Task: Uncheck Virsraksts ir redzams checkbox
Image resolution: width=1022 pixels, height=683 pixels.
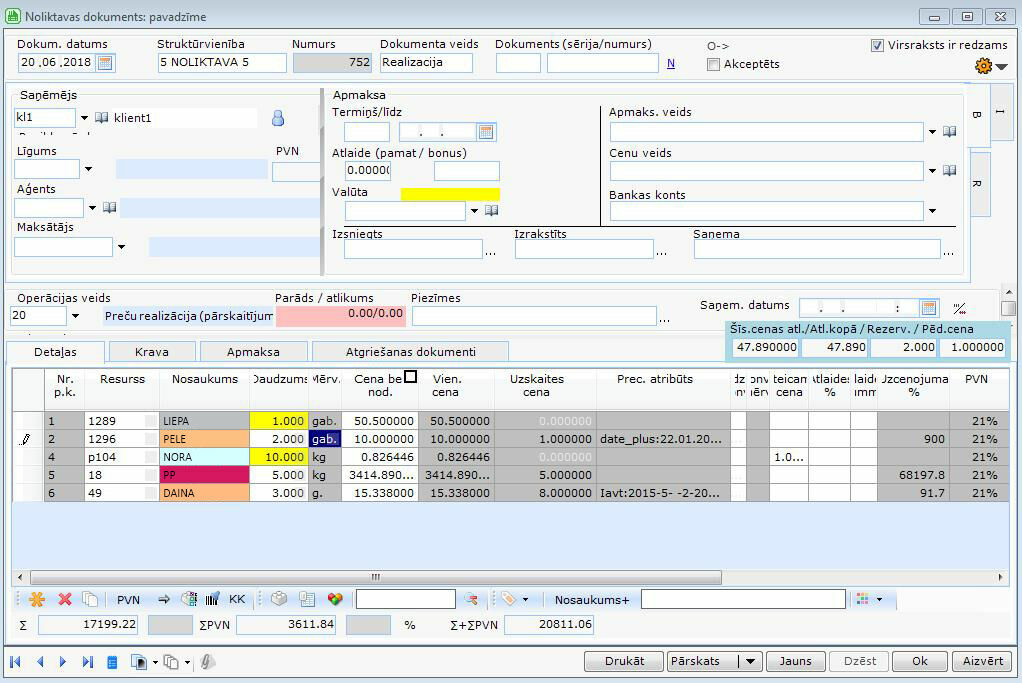Action: [x=877, y=45]
